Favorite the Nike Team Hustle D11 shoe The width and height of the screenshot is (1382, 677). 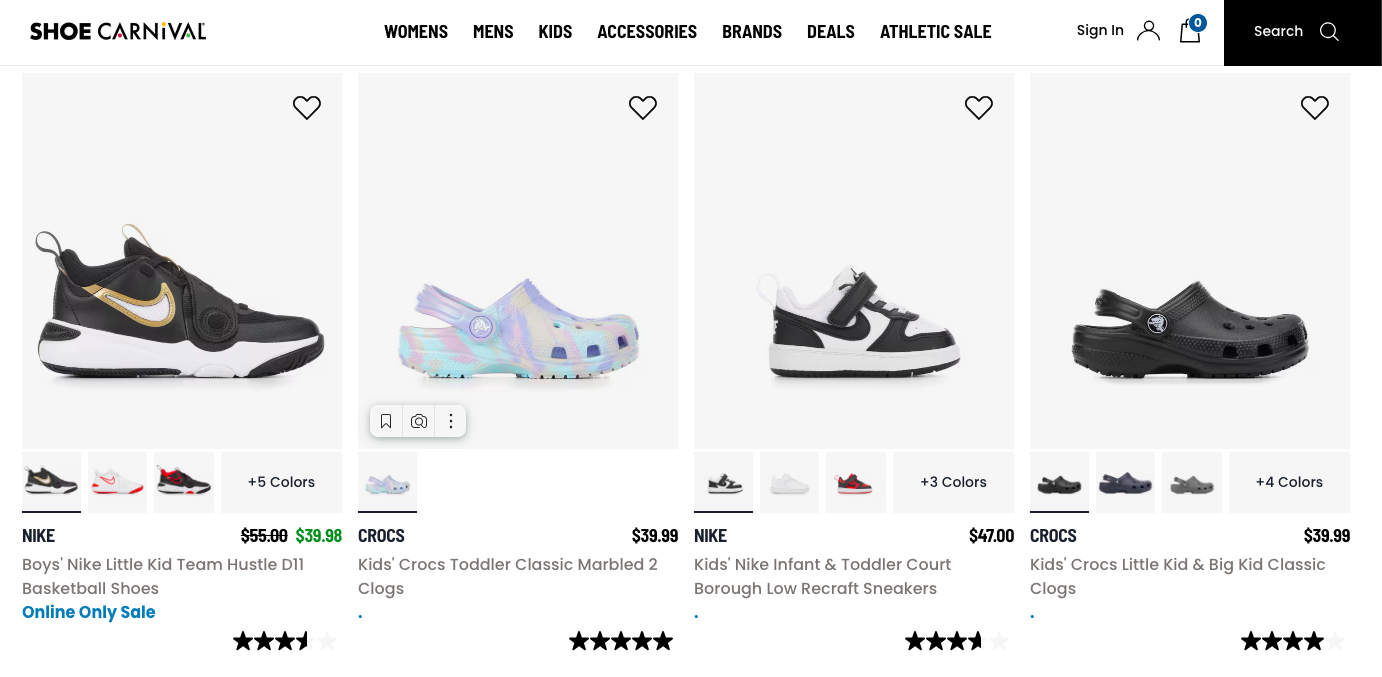[307, 107]
